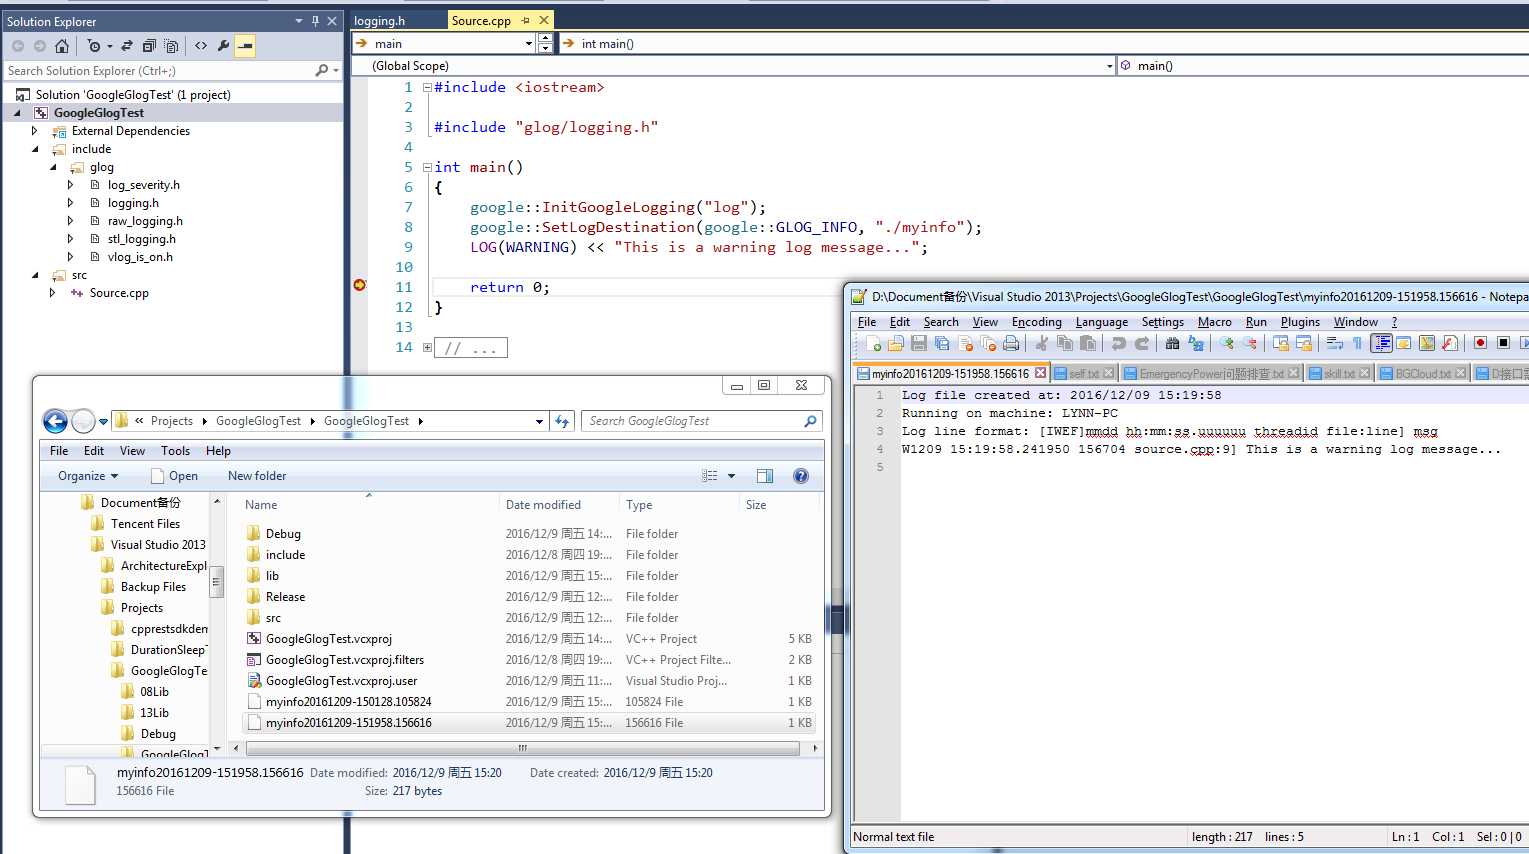The image size is (1529, 854).
Task: Toggle Word wrap icon in Notepad++
Action: [1335, 343]
